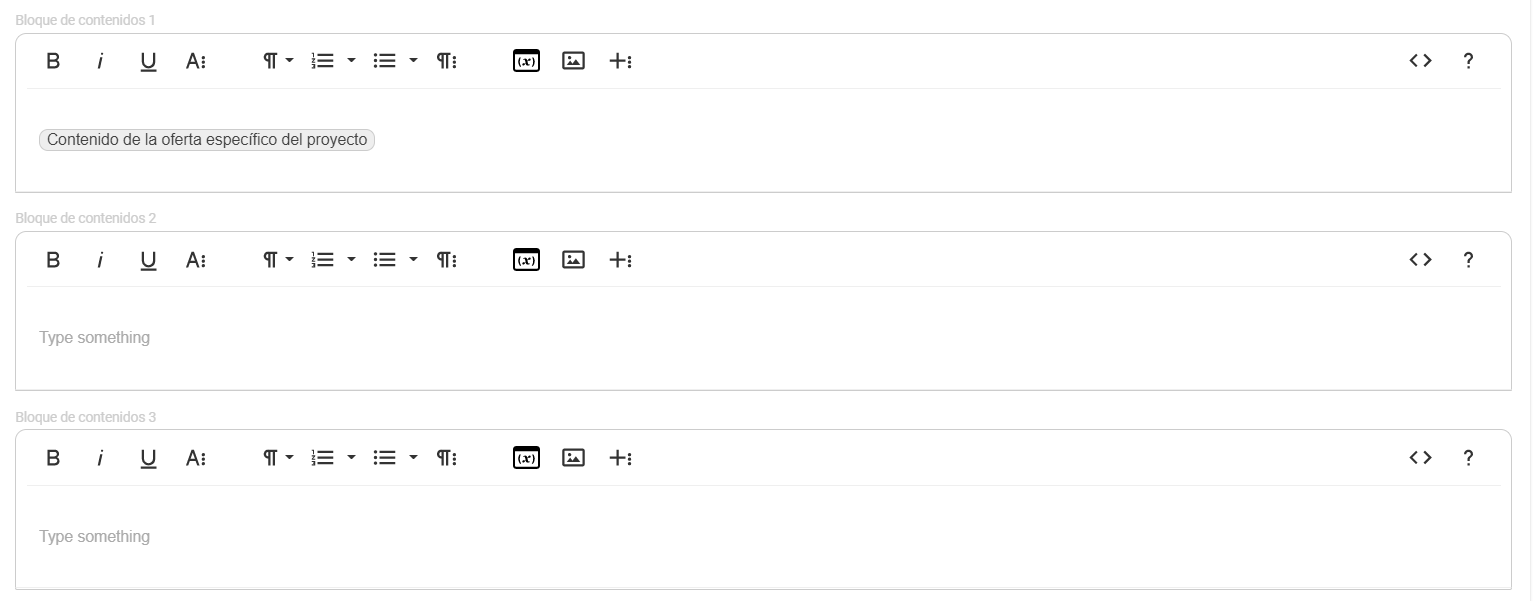The image size is (1536, 601).
Task: Insert image into content block 1
Action: coord(573,61)
